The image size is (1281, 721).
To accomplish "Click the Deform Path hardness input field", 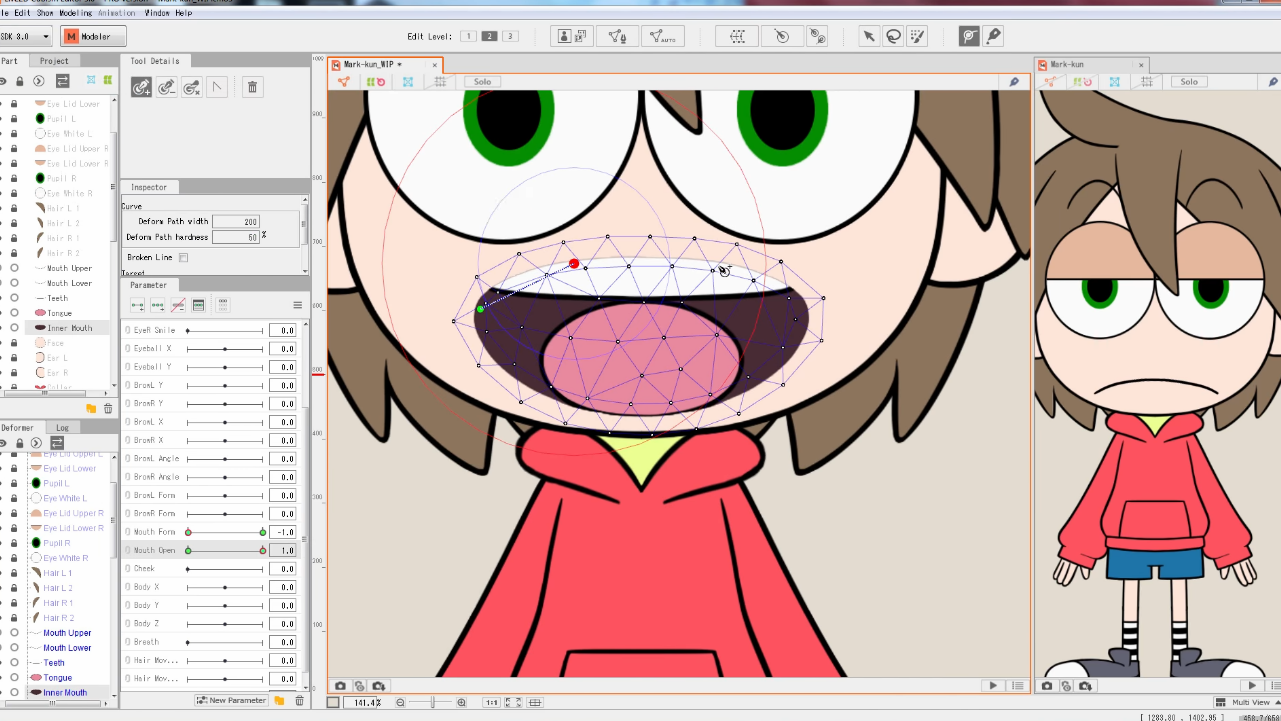I will 236,237.
